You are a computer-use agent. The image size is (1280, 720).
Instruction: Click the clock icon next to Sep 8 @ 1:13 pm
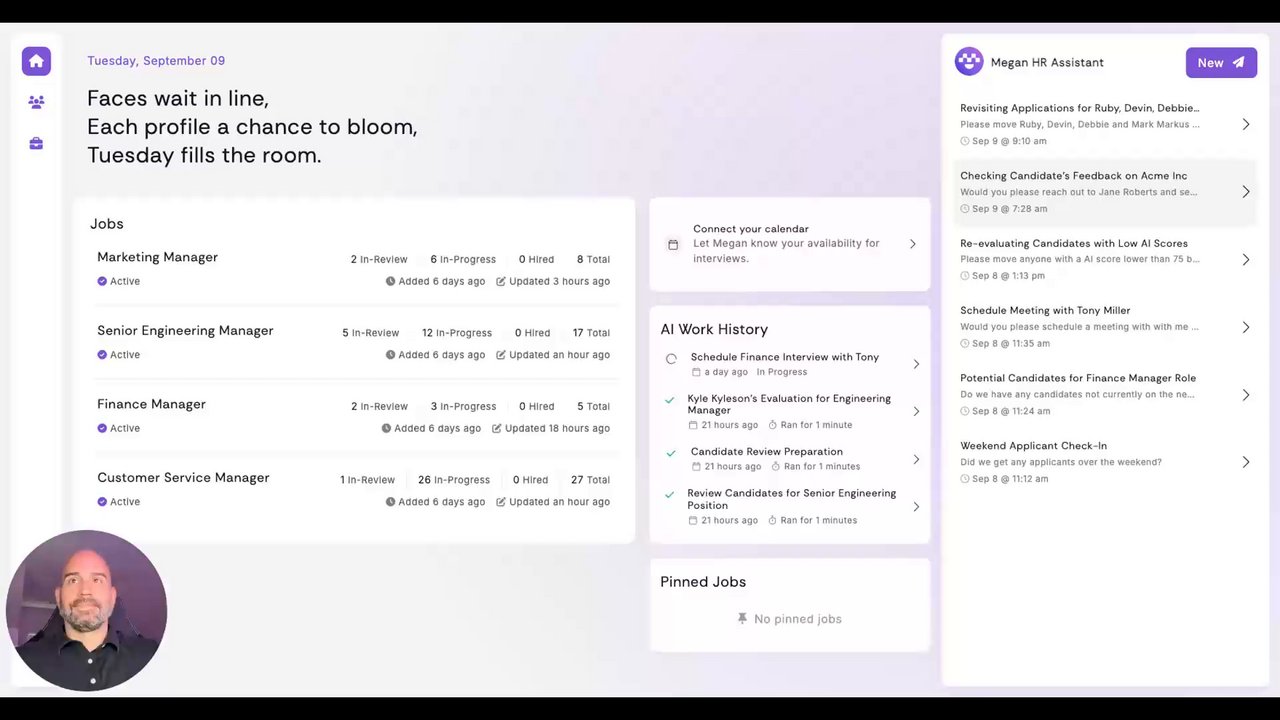pyautogui.click(x=965, y=276)
